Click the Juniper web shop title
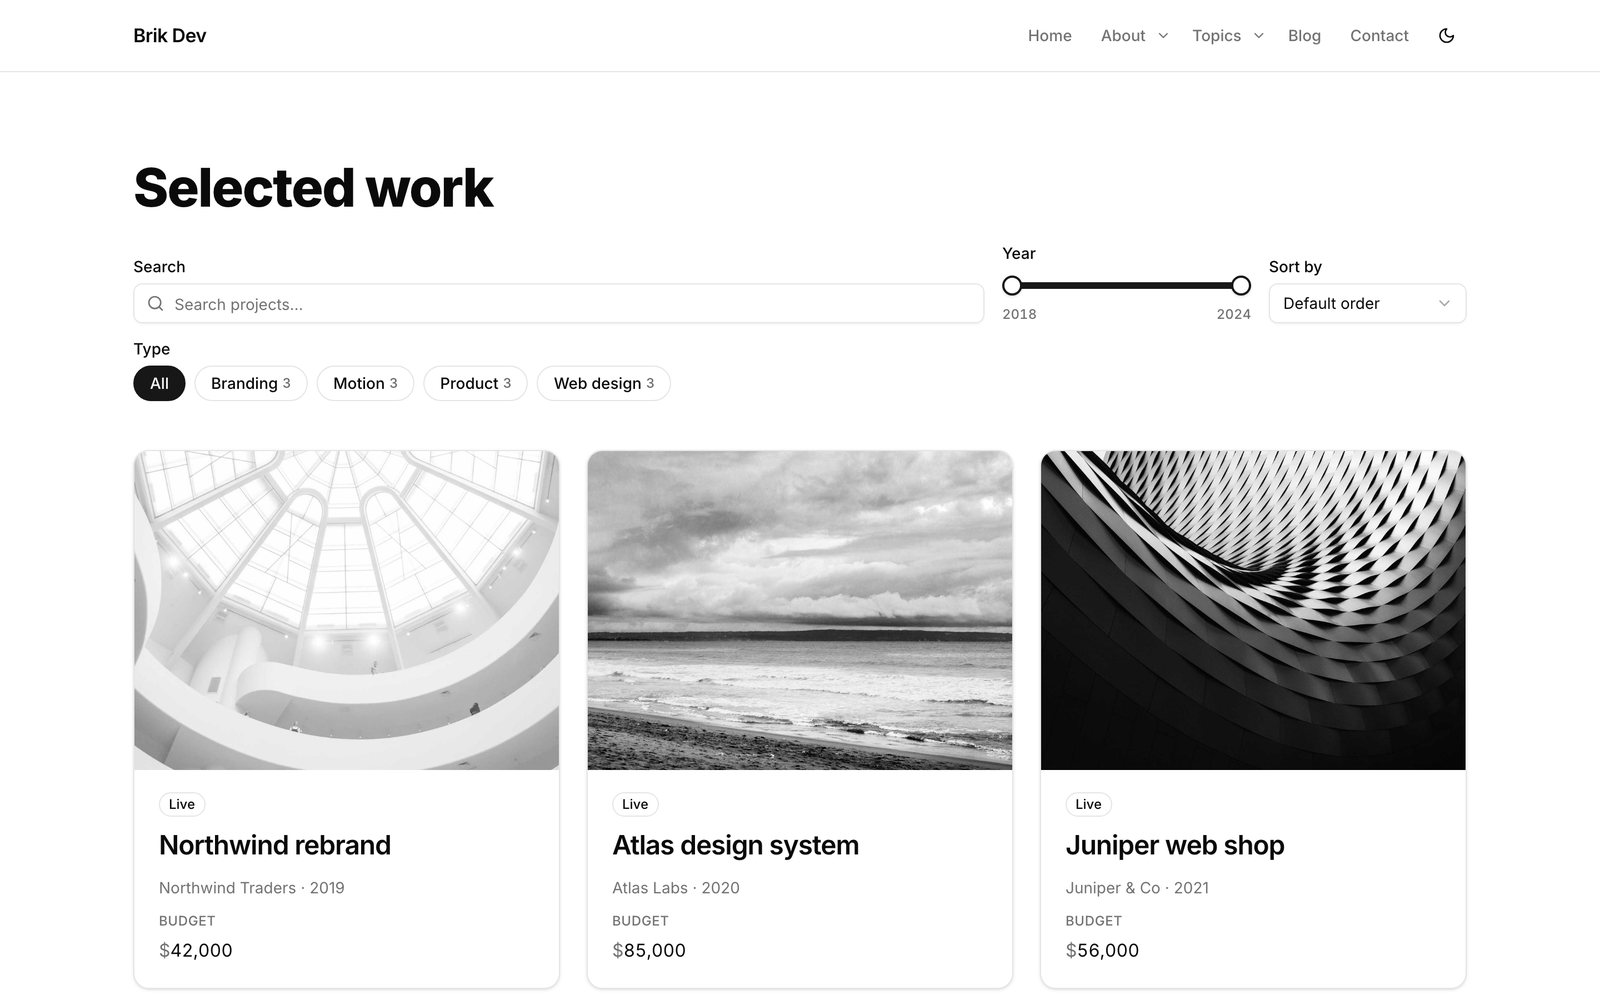1600x1000 pixels. pos(1175,845)
